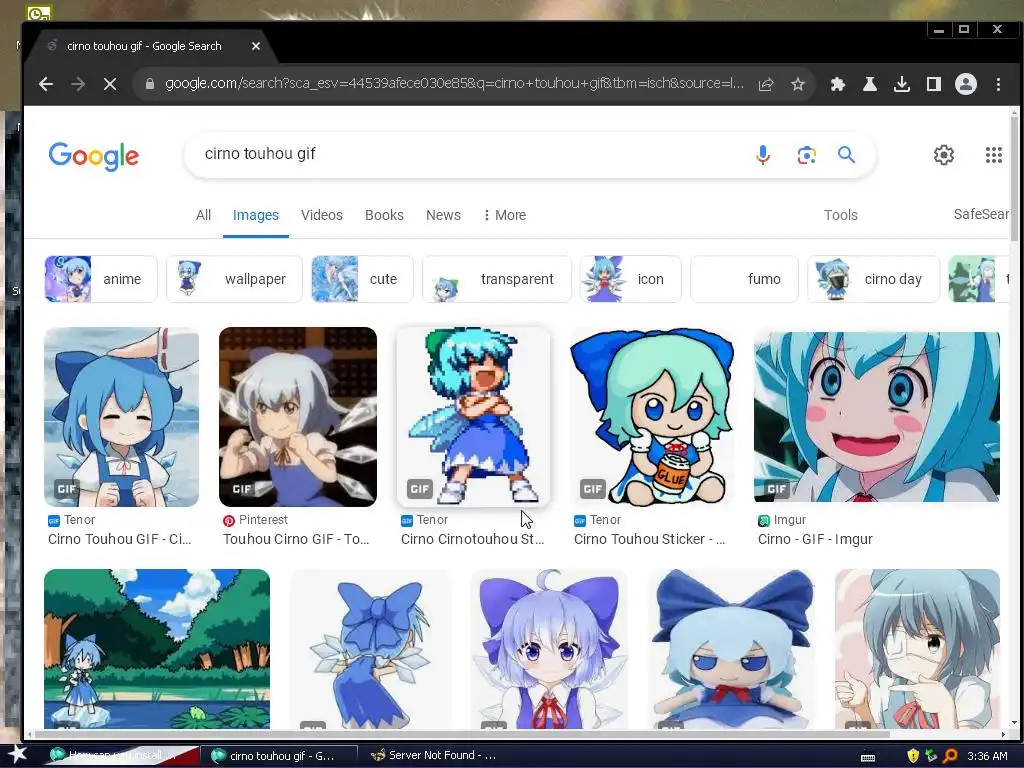This screenshot has height=768, width=1024.
Task: Click the URL address bar
Action: click(x=455, y=84)
